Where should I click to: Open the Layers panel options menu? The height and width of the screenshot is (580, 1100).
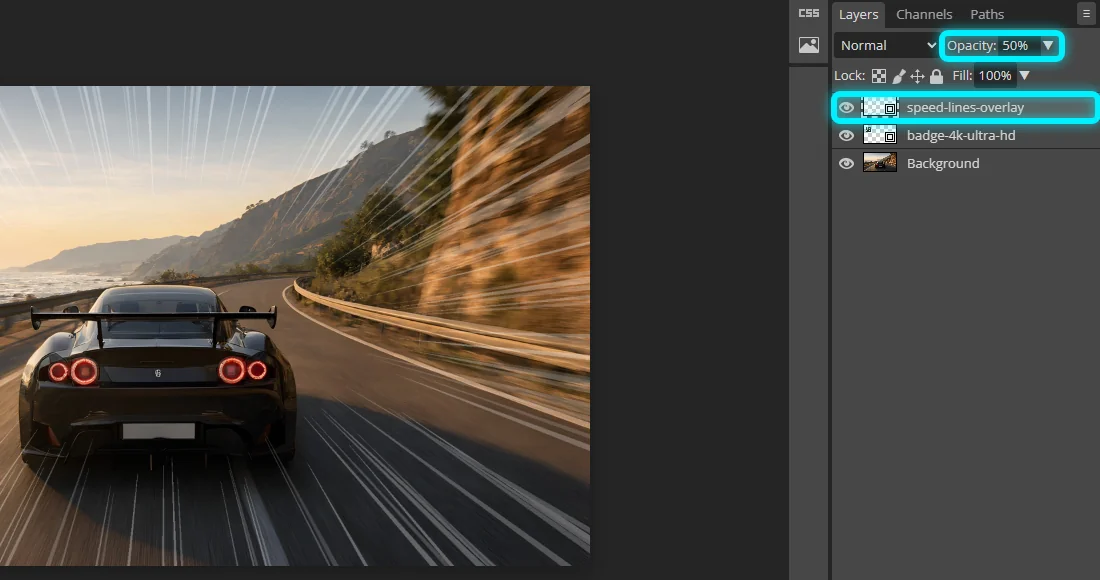[1086, 13]
